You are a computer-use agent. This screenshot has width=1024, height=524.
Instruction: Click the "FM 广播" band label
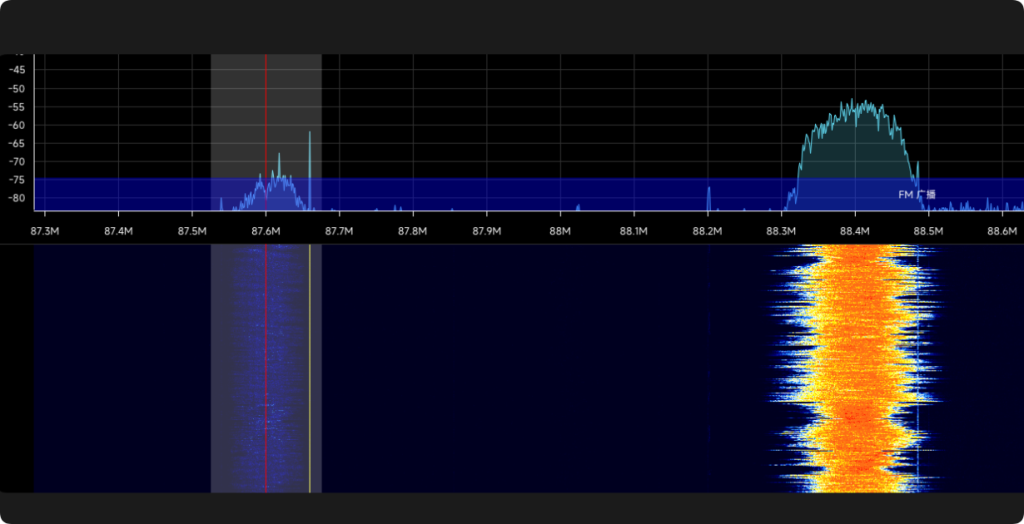click(x=917, y=195)
